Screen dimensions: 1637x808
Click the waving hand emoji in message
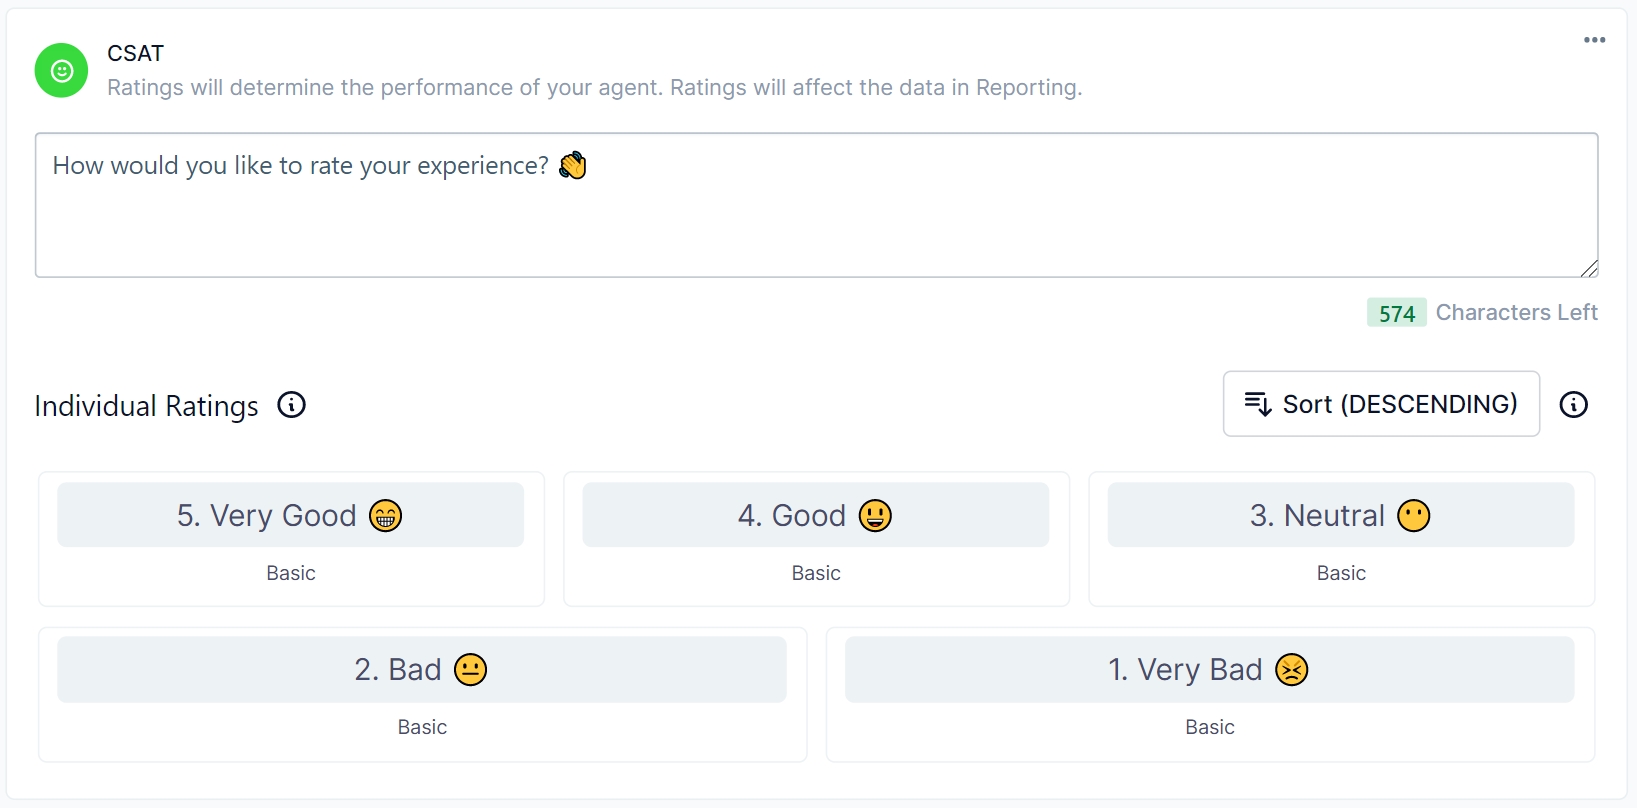573,165
